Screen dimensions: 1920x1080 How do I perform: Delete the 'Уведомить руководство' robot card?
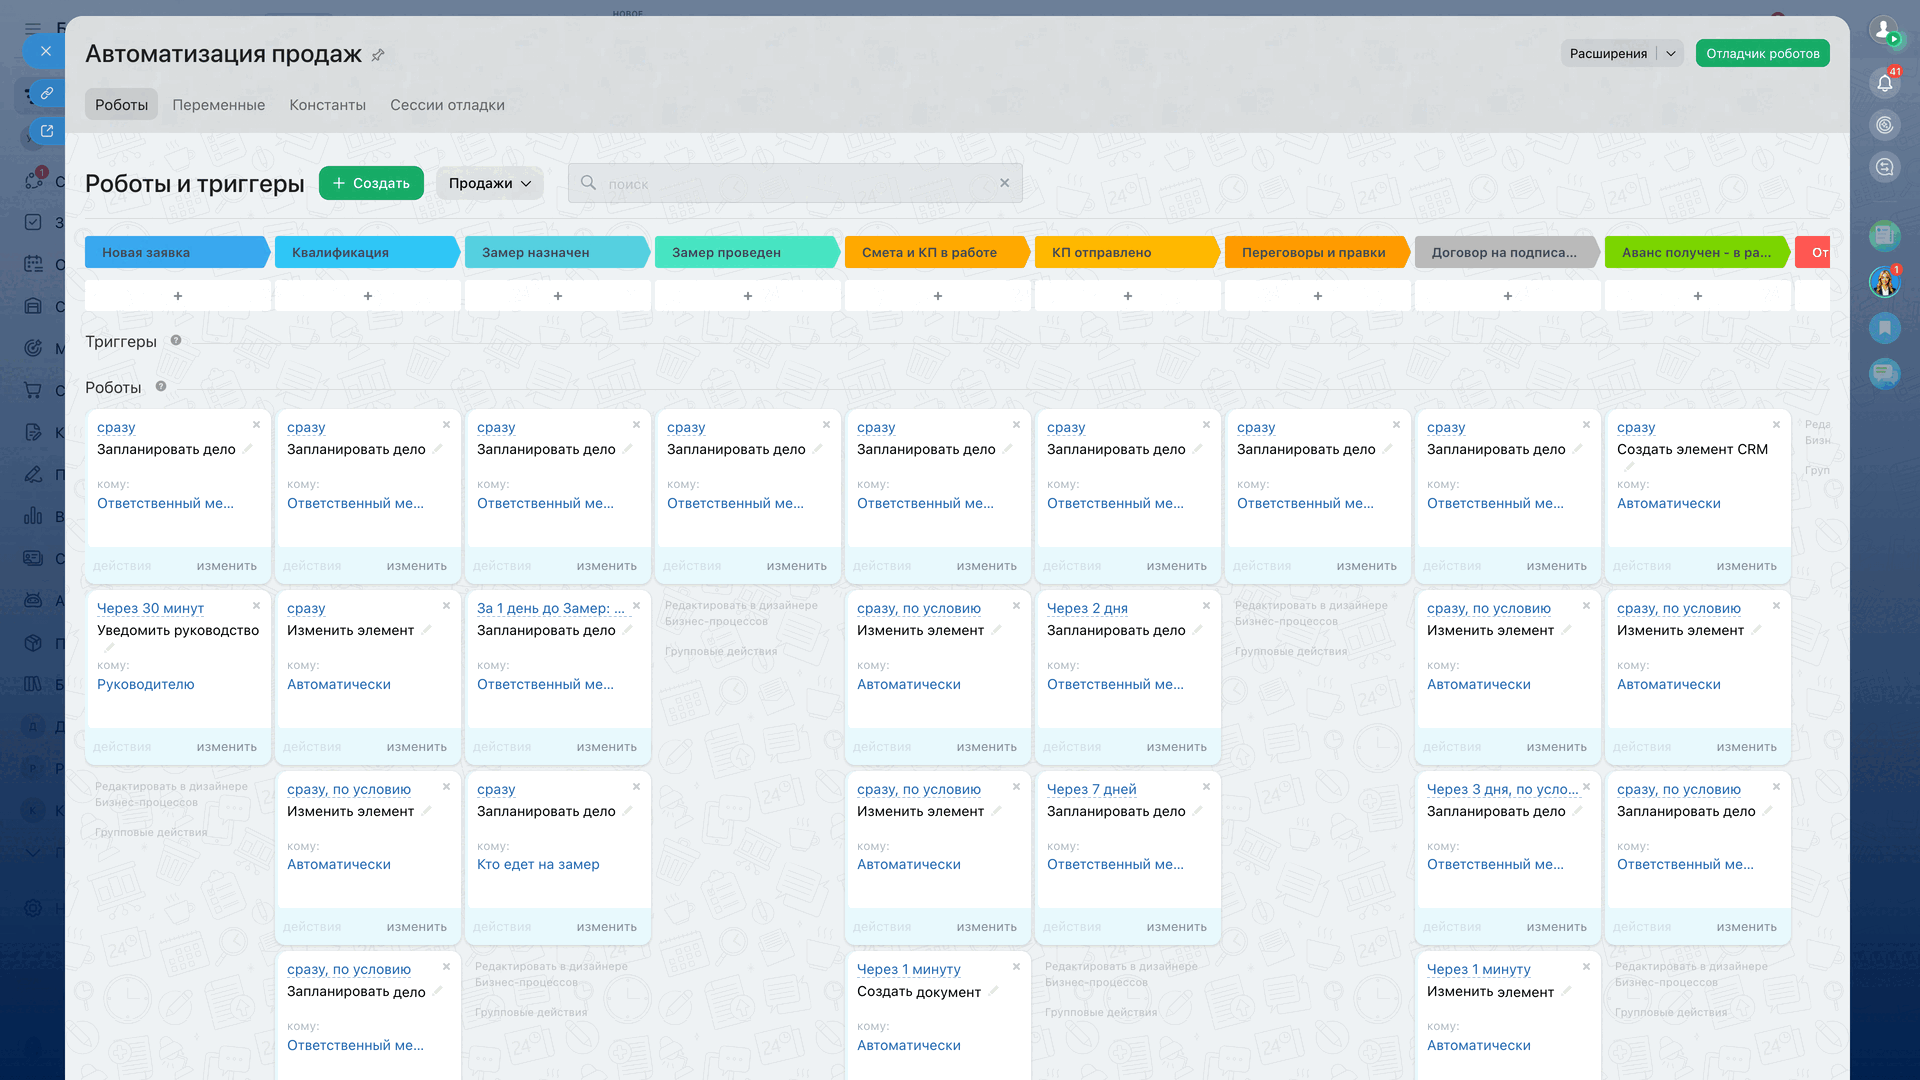pyautogui.click(x=256, y=606)
